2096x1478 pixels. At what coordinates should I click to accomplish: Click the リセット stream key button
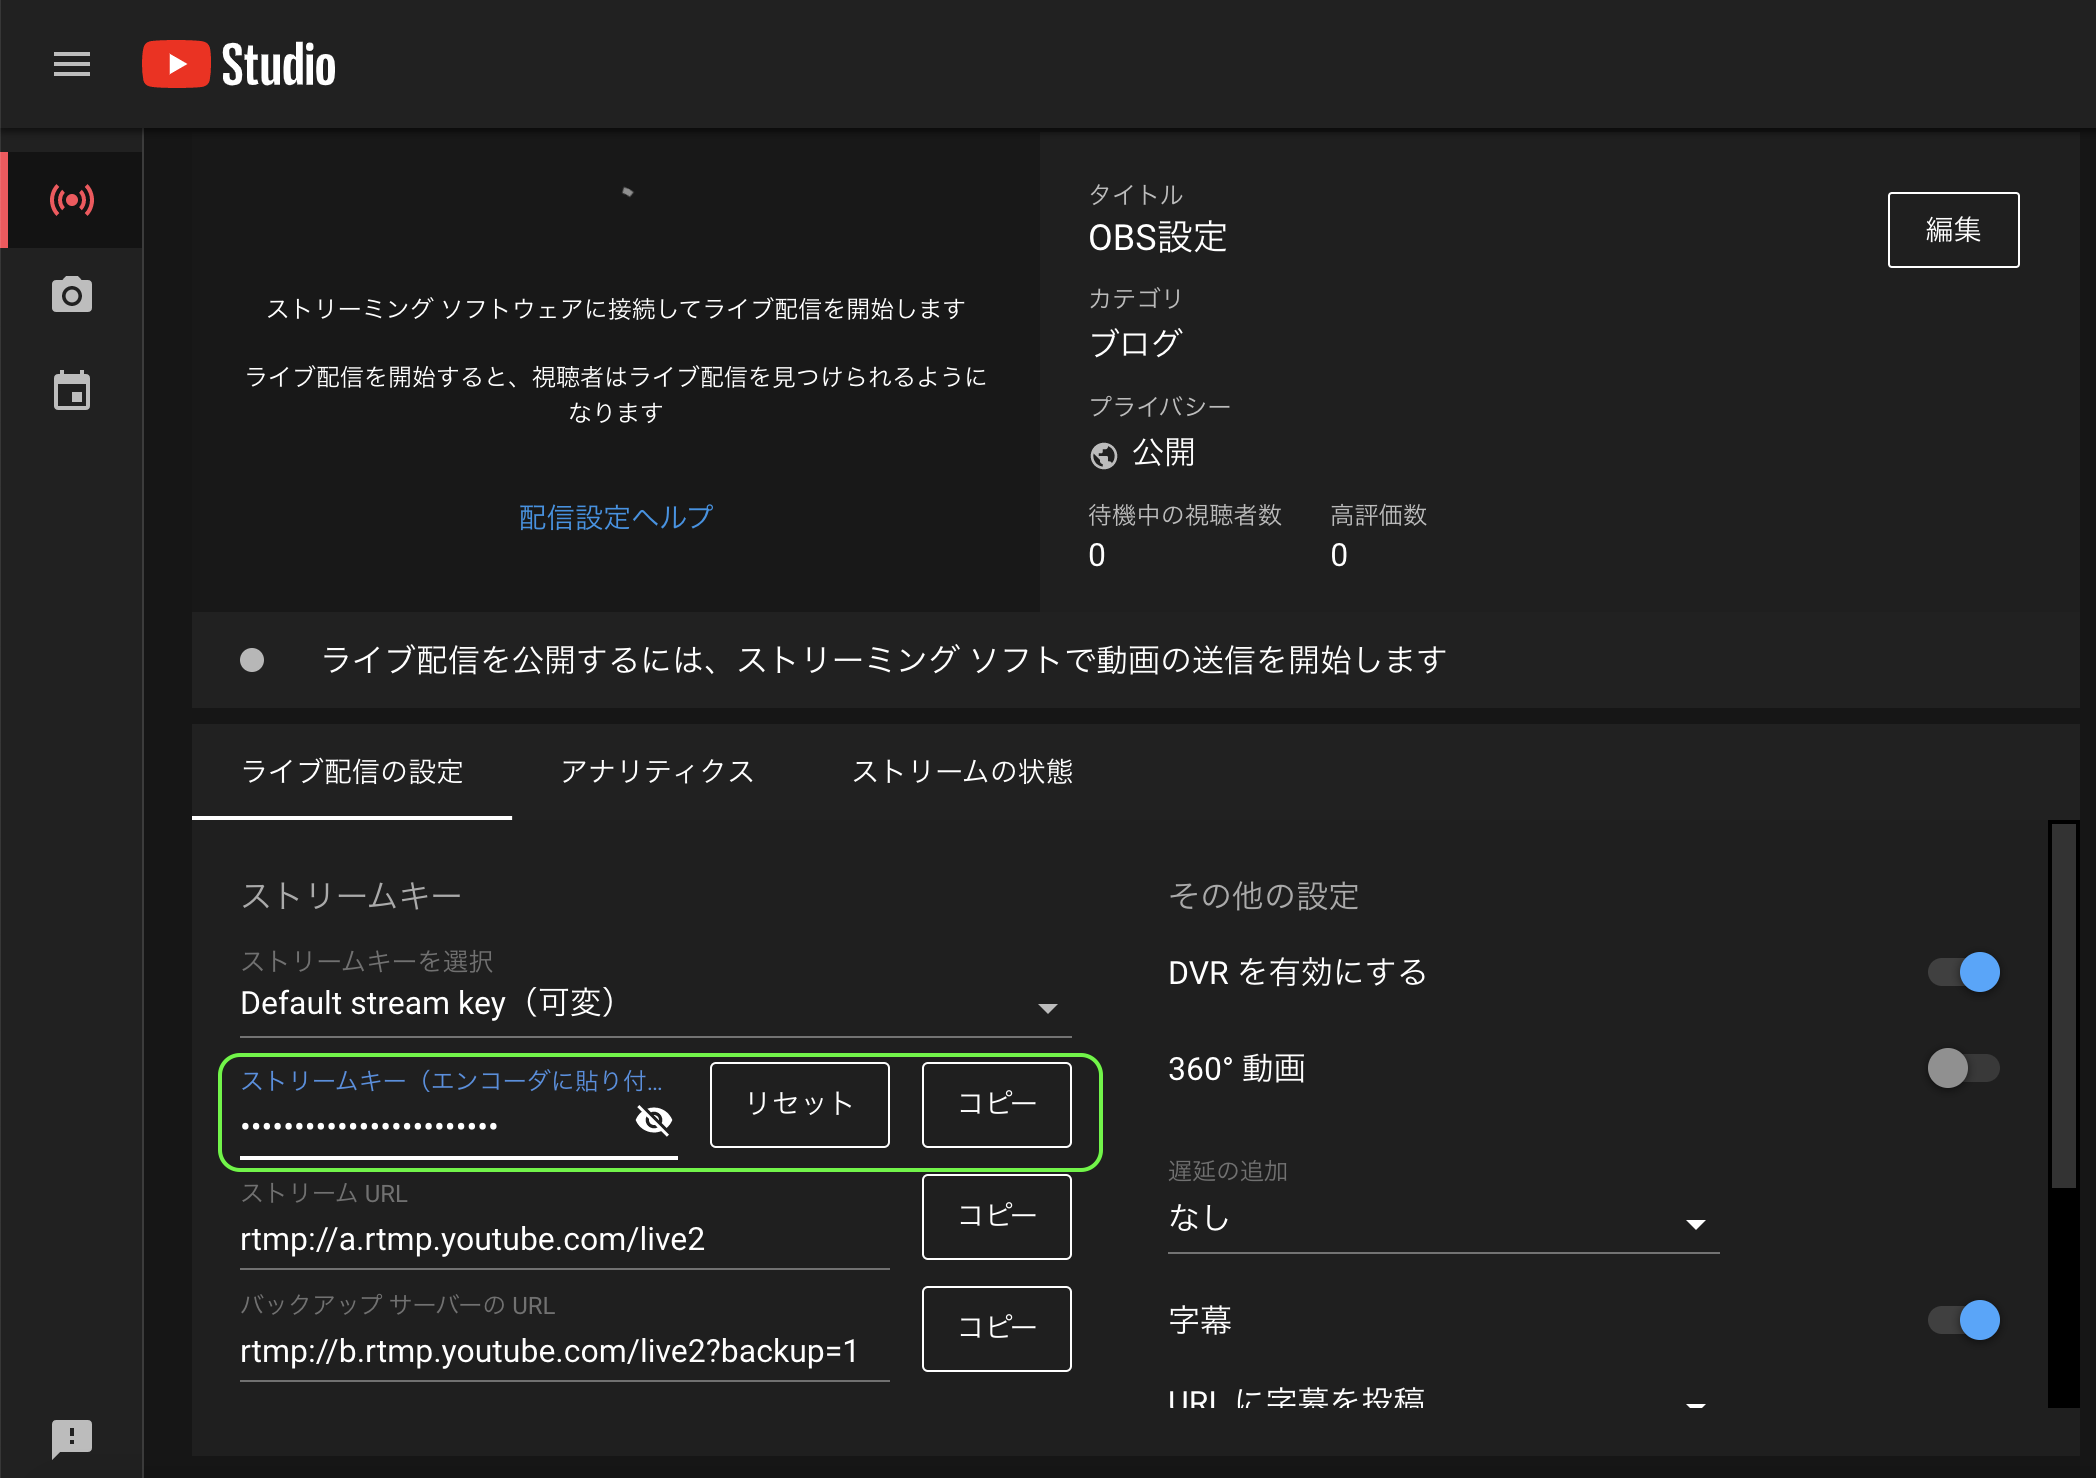click(800, 1104)
